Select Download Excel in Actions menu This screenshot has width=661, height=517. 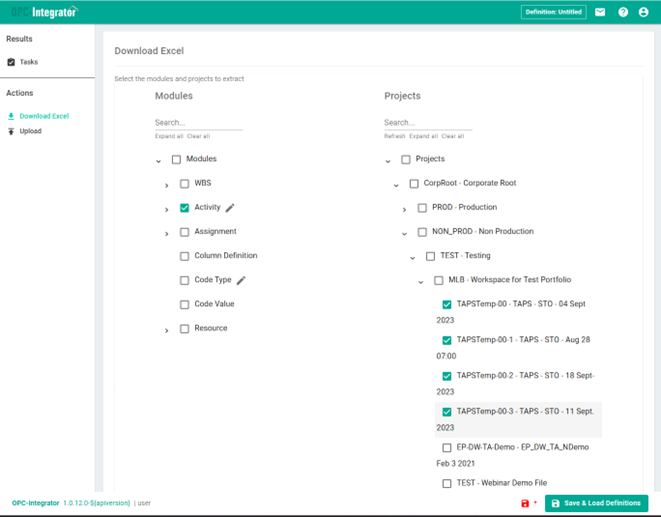[44, 116]
